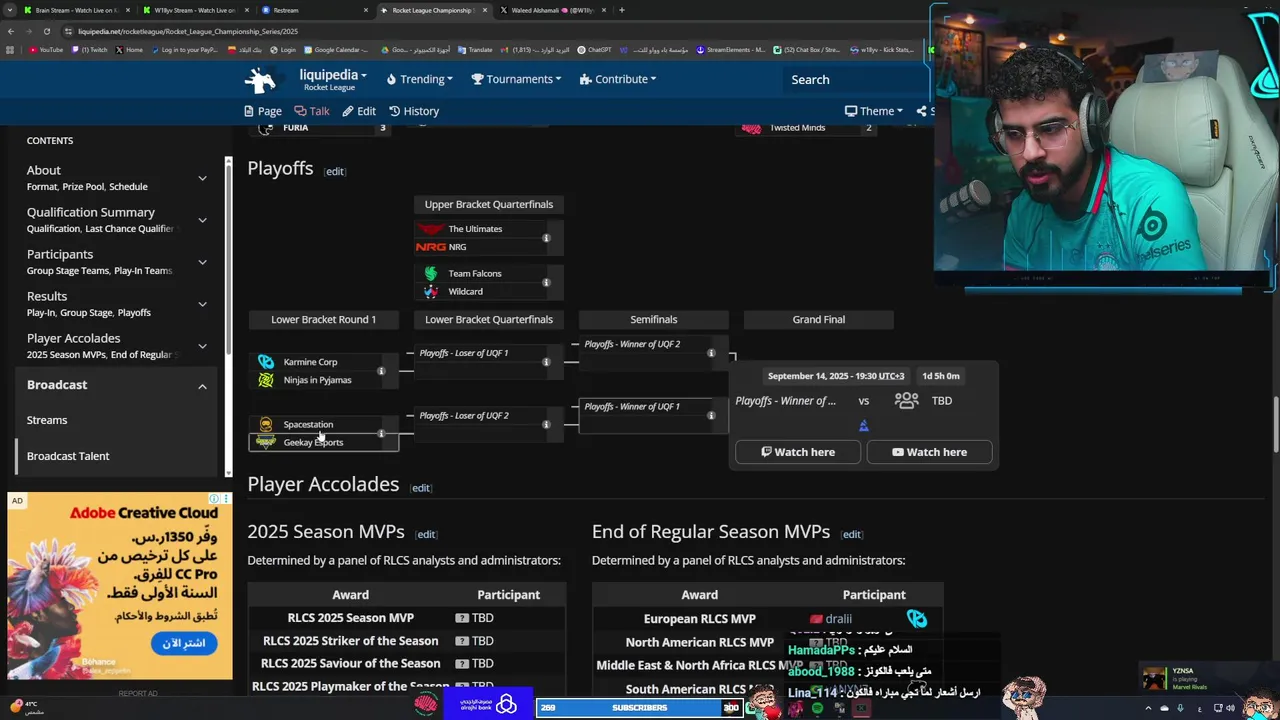Click the Ninjas in Pyjamas logo
The height and width of the screenshot is (720, 1280).
coord(266,380)
